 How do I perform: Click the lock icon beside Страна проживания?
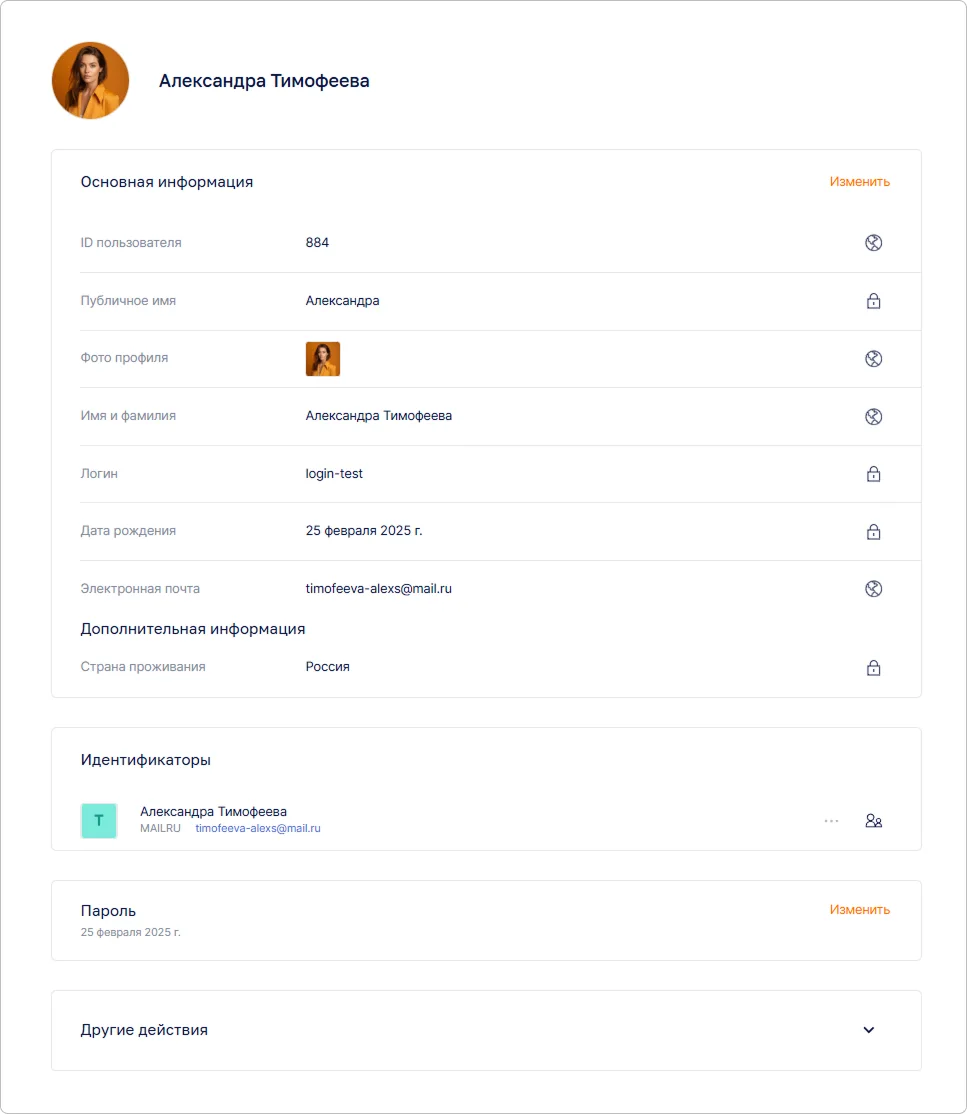pyautogui.click(x=873, y=668)
